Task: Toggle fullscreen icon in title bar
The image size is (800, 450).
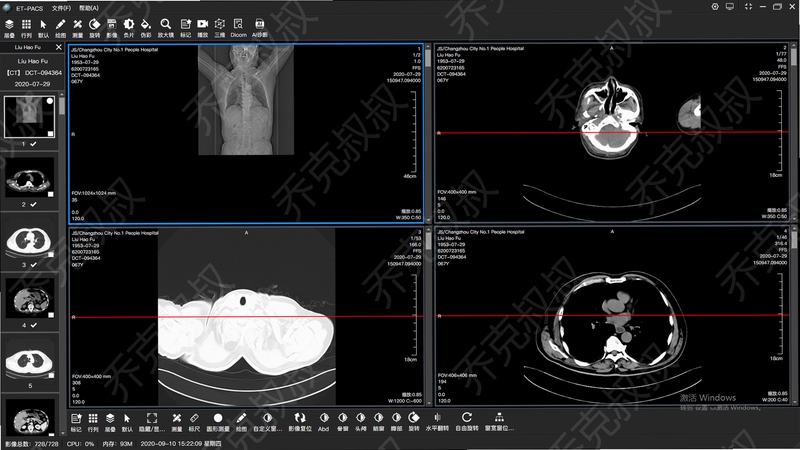Action: coord(748,7)
